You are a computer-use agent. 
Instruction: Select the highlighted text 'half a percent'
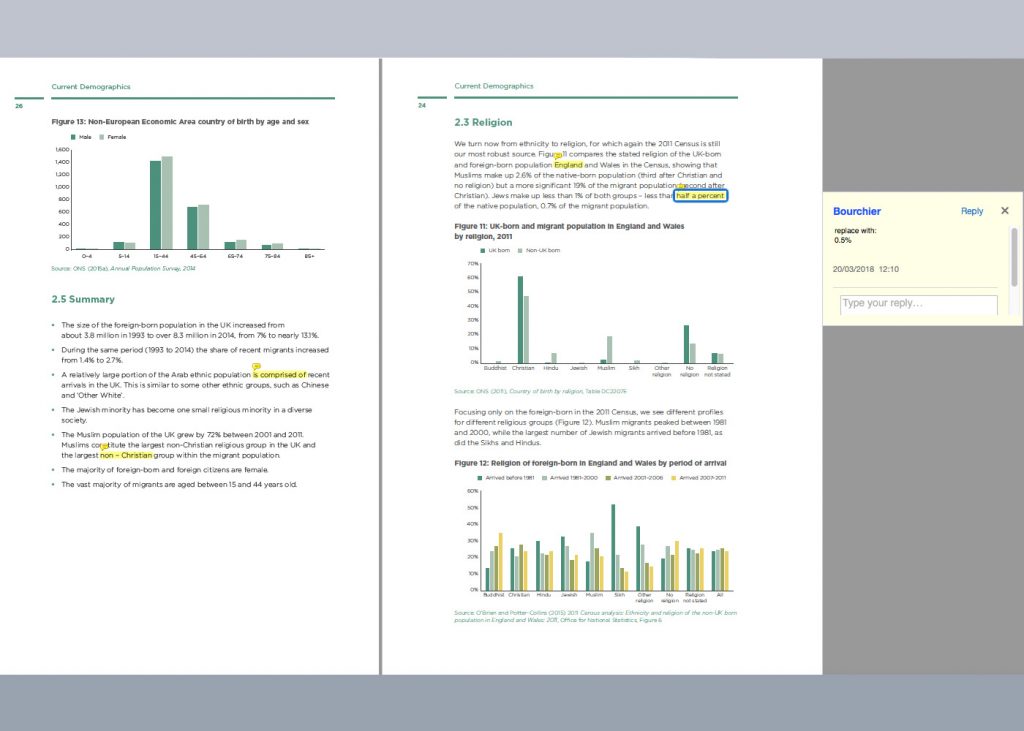point(700,196)
